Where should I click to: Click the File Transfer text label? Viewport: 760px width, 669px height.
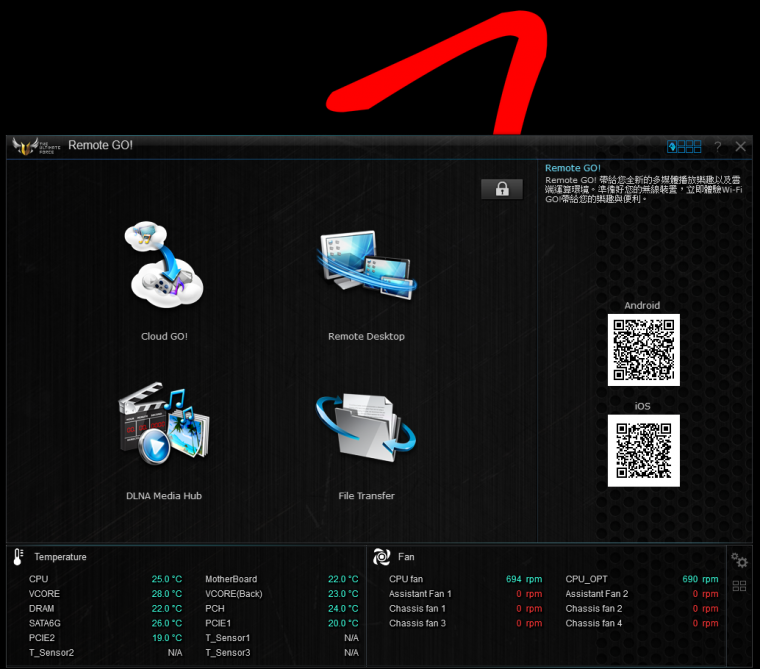coord(366,496)
